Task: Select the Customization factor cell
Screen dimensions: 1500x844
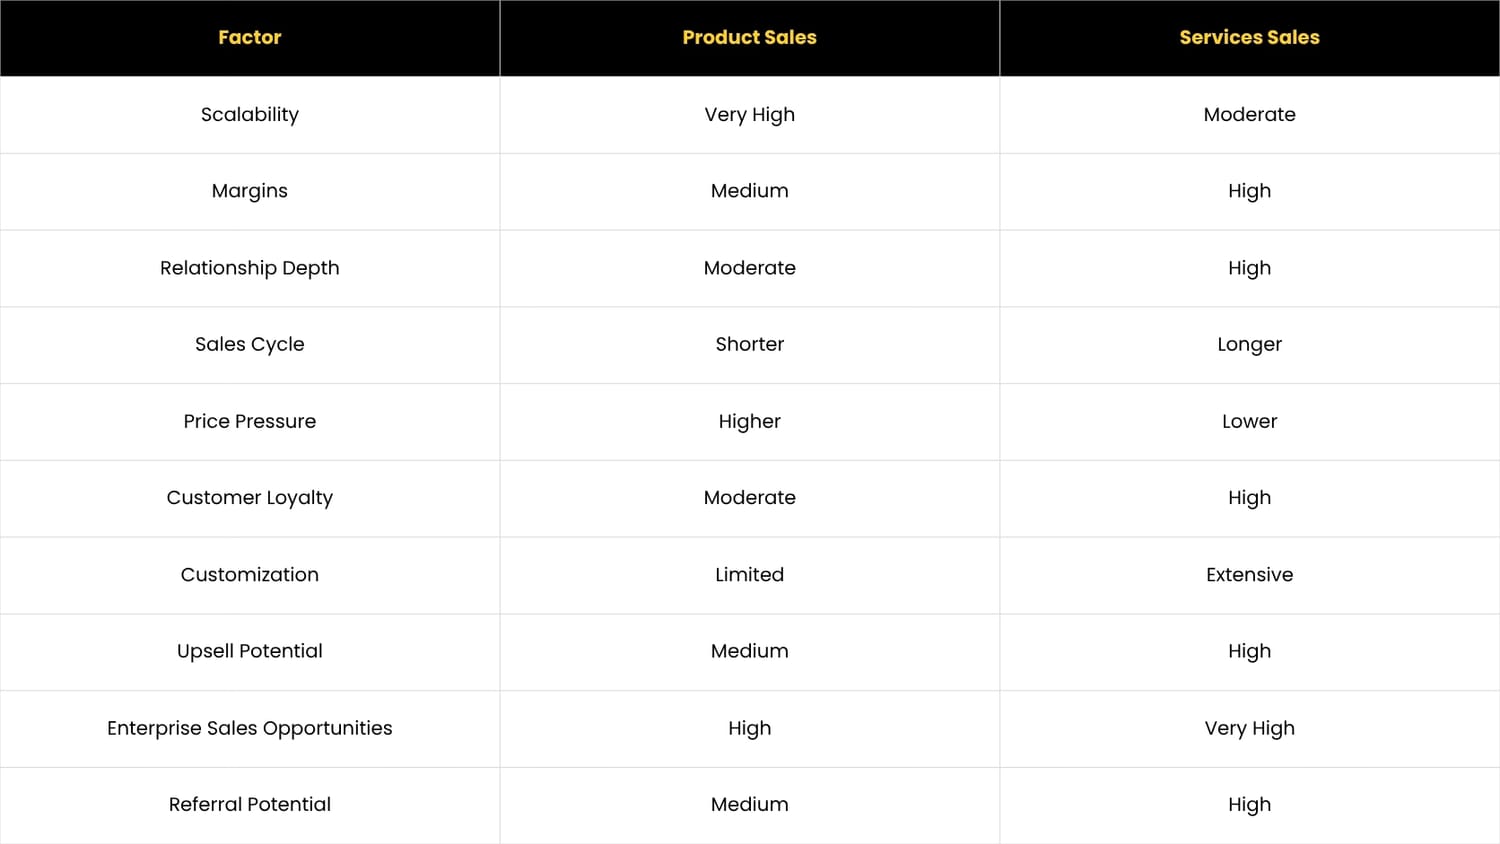Action: tap(250, 575)
